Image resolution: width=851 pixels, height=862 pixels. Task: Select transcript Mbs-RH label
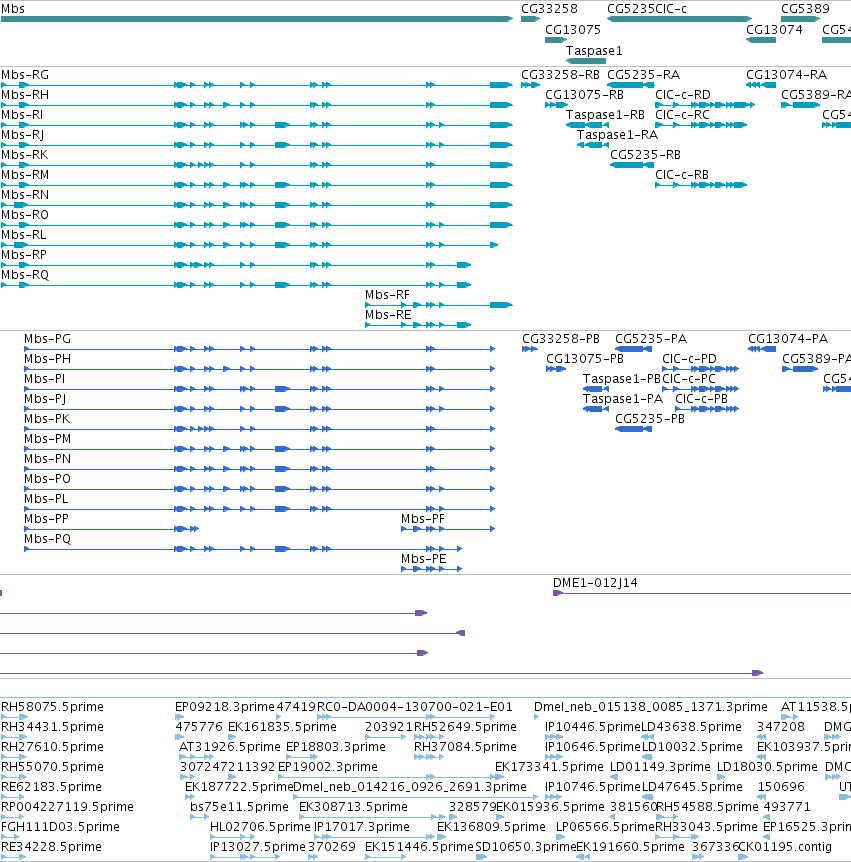25,95
